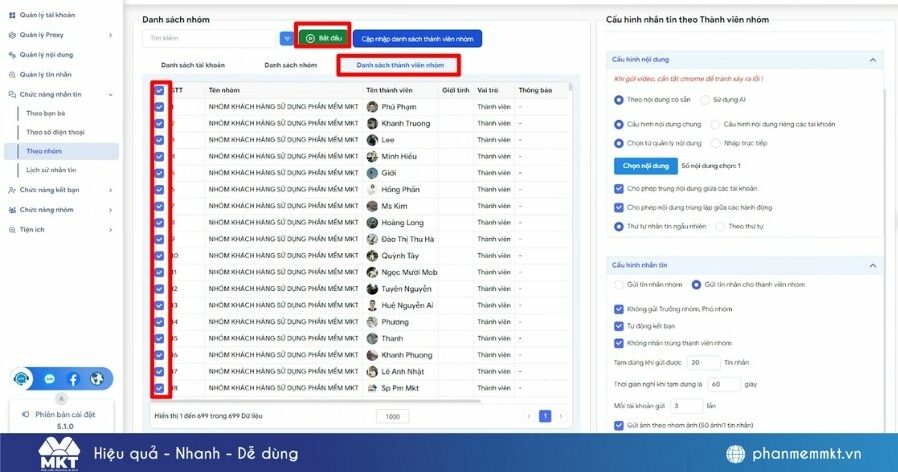898x472 pixels.
Task: Click the previous page arrow
Action: (x=529, y=416)
